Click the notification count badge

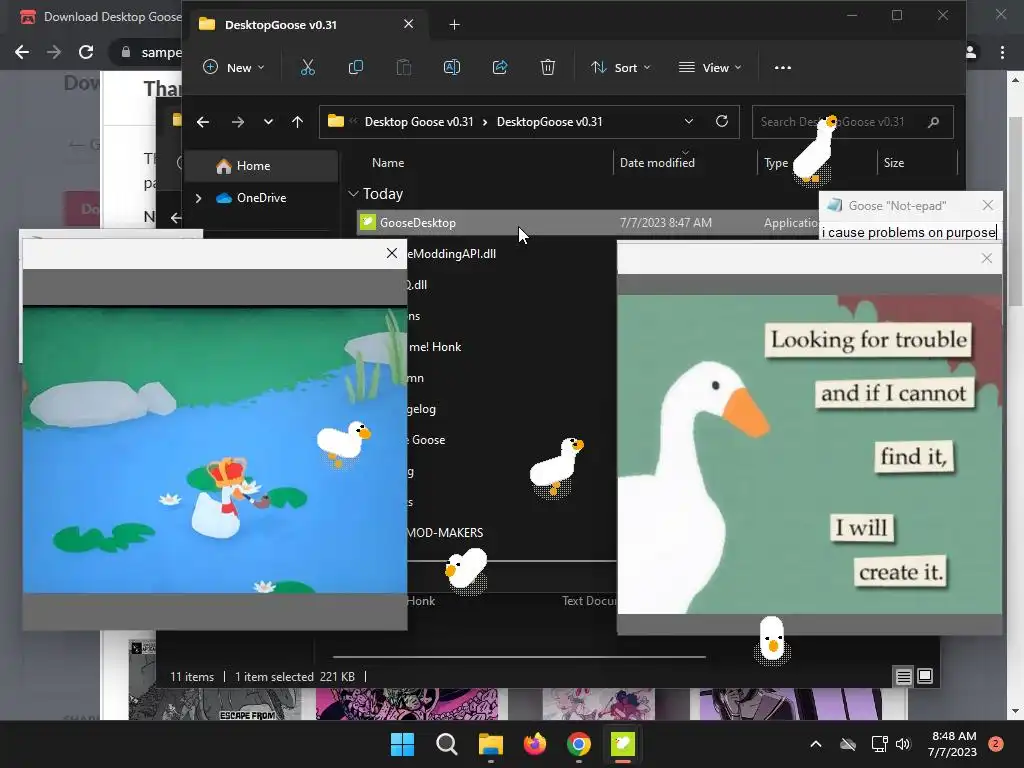point(995,744)
